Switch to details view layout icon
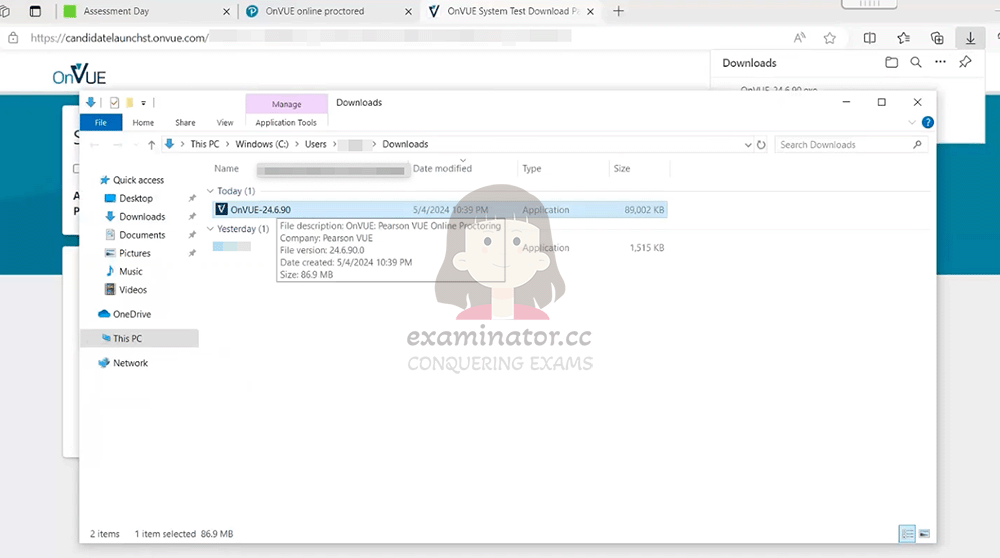The width and height of the screenshot is (1000, 558). click(907, 534)
